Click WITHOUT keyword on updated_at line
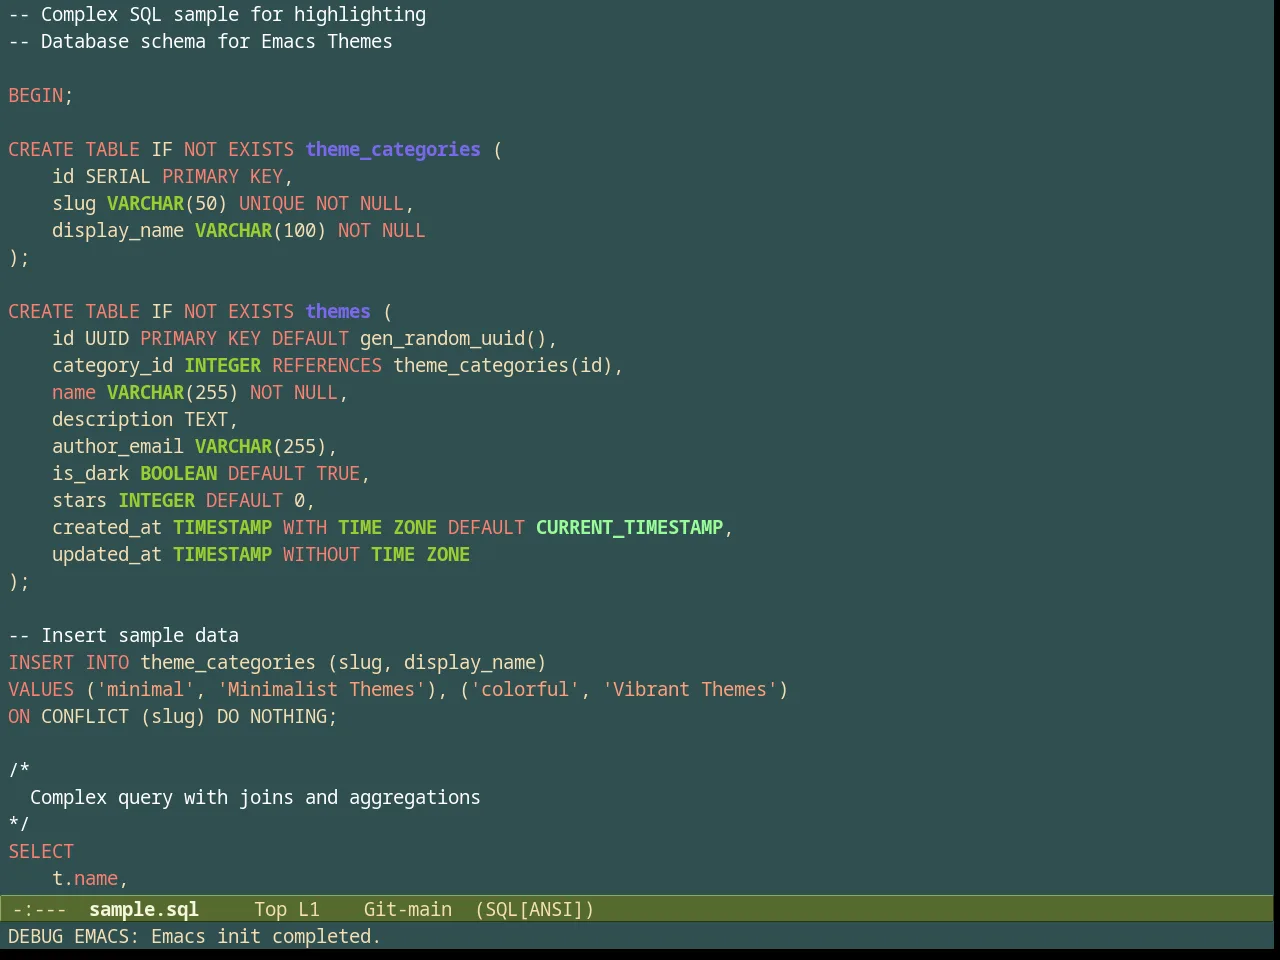The image size is (1280, 960). pos(321,554)
